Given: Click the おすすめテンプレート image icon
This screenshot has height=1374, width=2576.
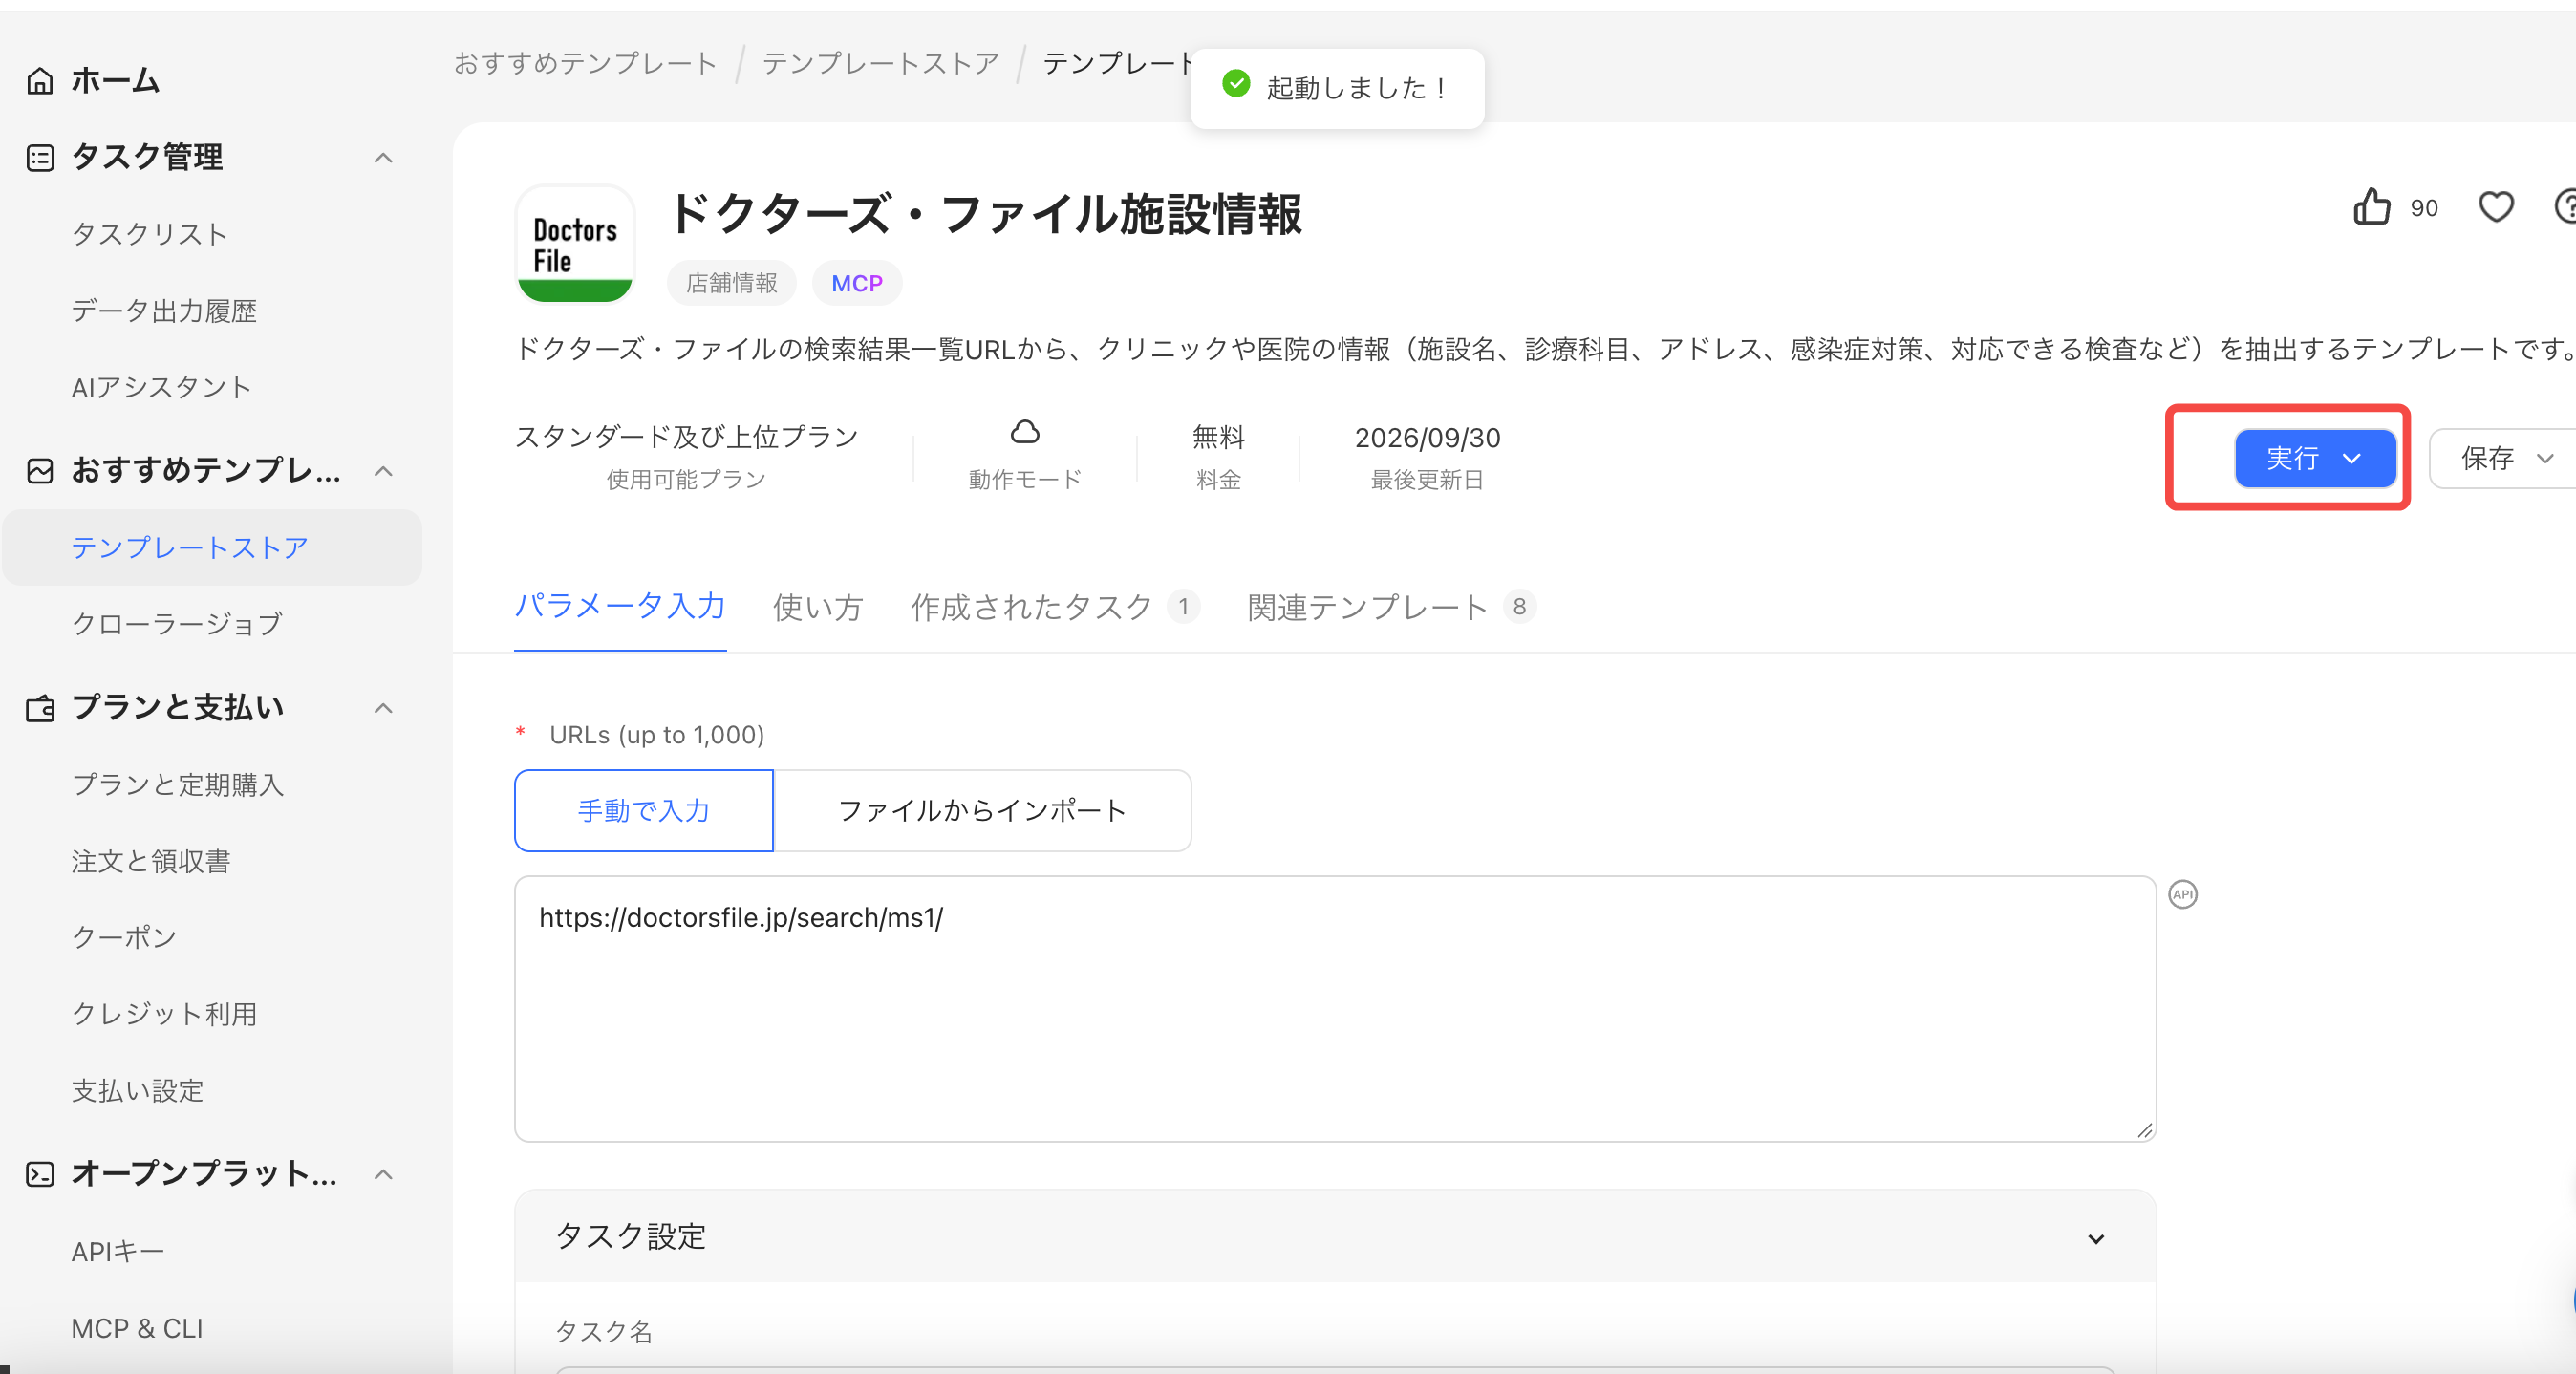Looking at the screenshot, I should 40,471.
